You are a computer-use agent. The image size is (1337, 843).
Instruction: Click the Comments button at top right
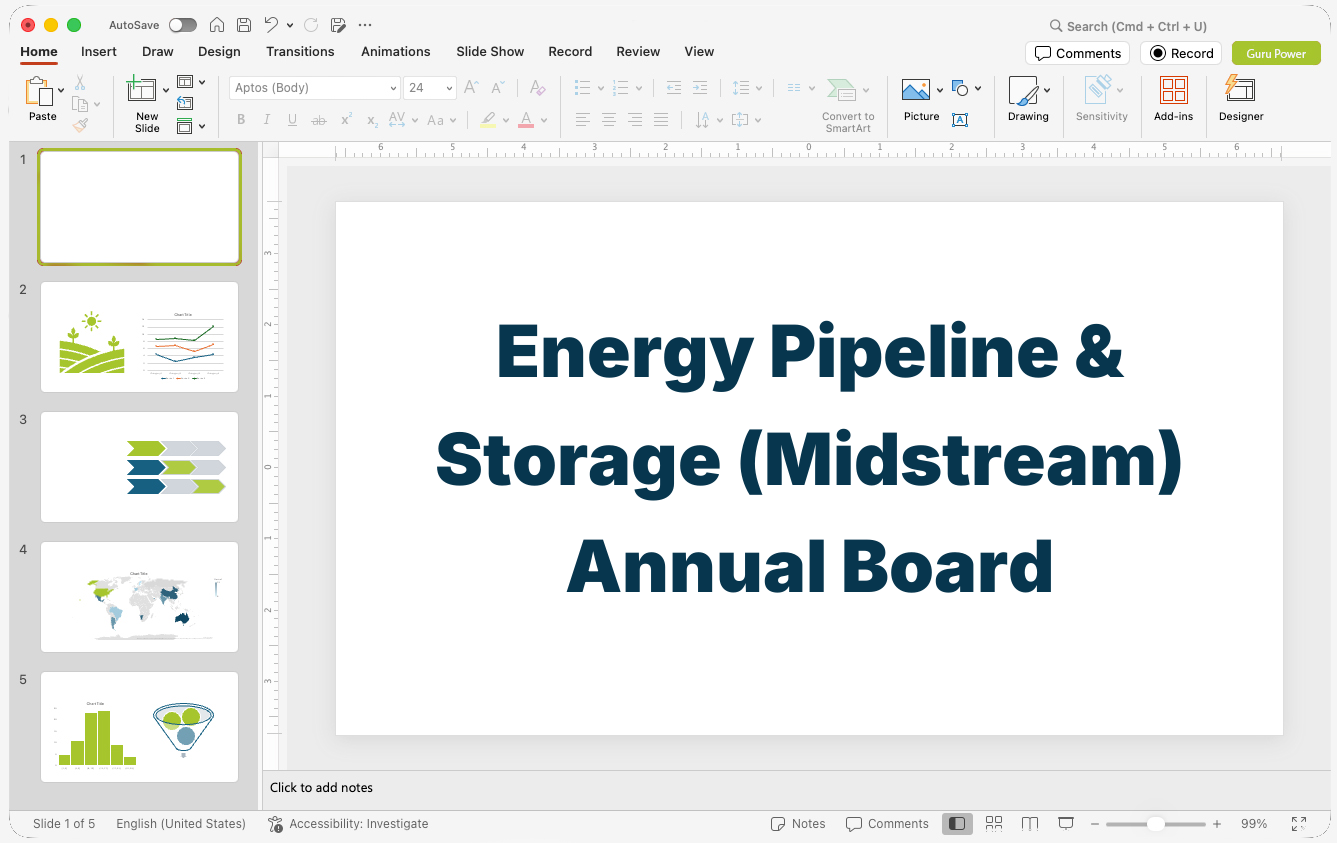click(1077, 53)
